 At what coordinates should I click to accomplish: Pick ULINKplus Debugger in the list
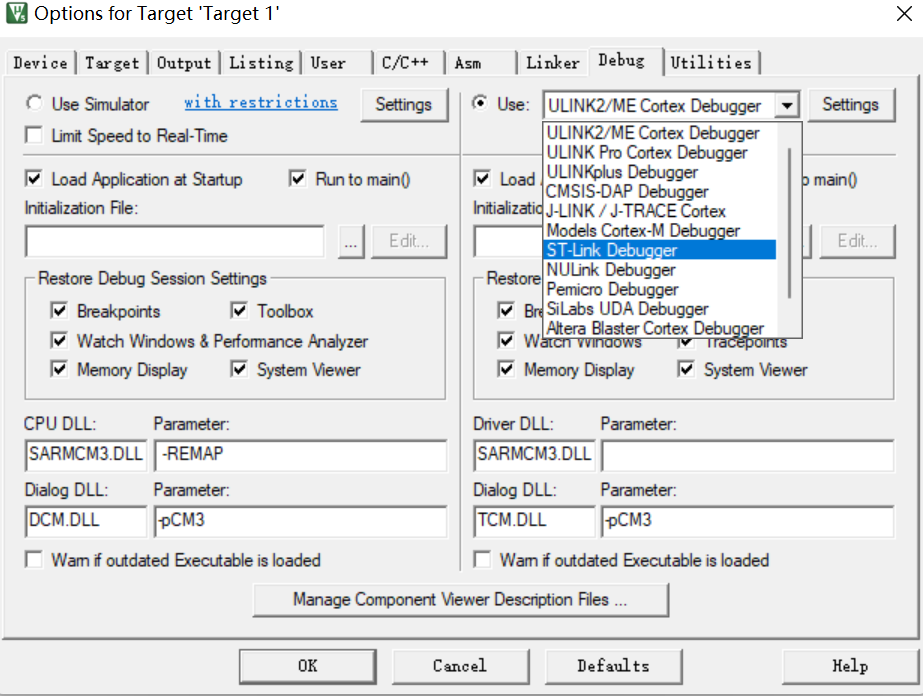point(659,172)
